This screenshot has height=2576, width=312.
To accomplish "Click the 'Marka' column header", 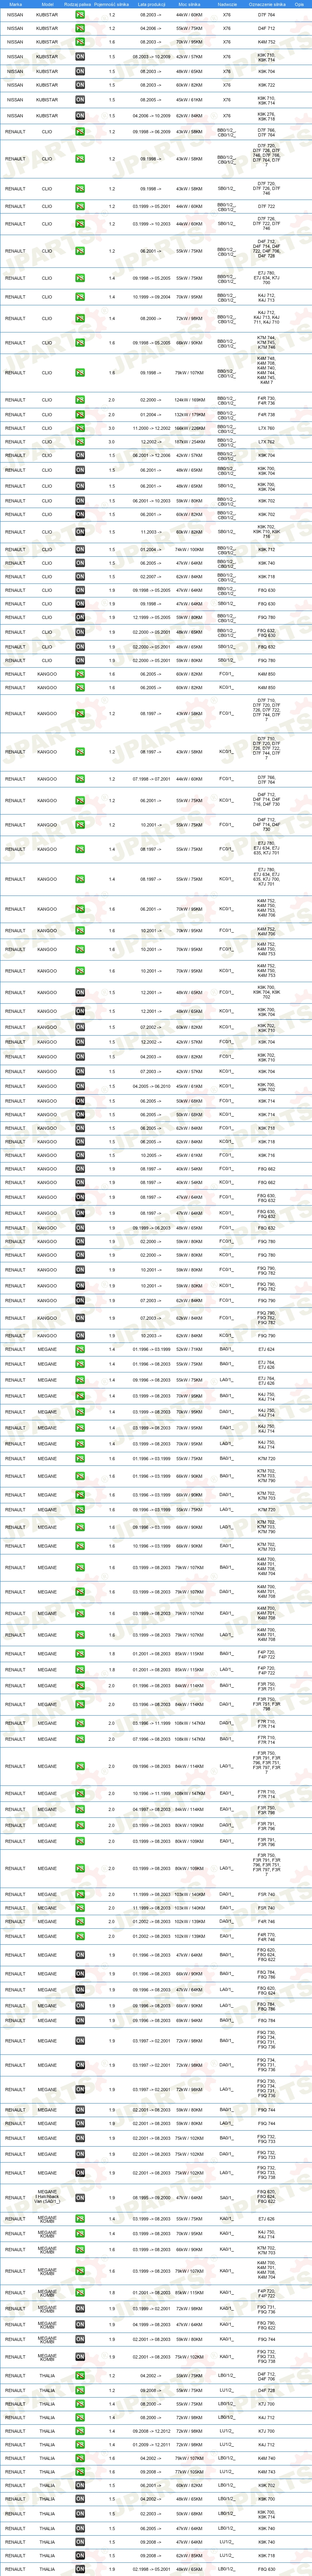I will click(x=15, y=4).
